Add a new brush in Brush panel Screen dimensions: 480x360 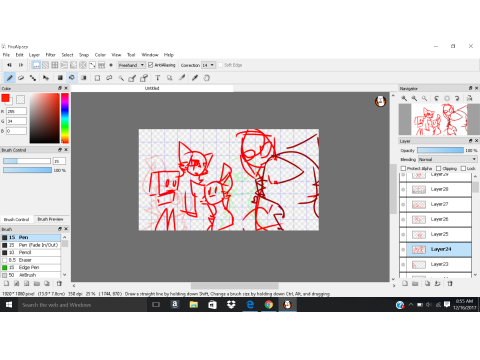click(6, 284)
